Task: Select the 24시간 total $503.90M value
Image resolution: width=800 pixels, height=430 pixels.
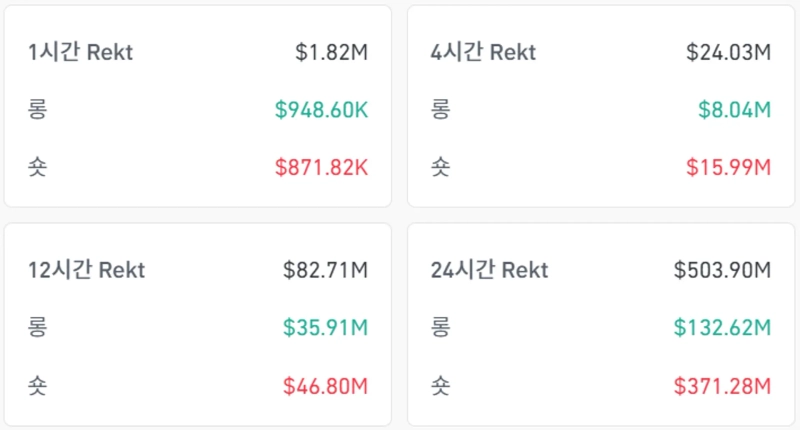Action: click(x=722, y=270)
